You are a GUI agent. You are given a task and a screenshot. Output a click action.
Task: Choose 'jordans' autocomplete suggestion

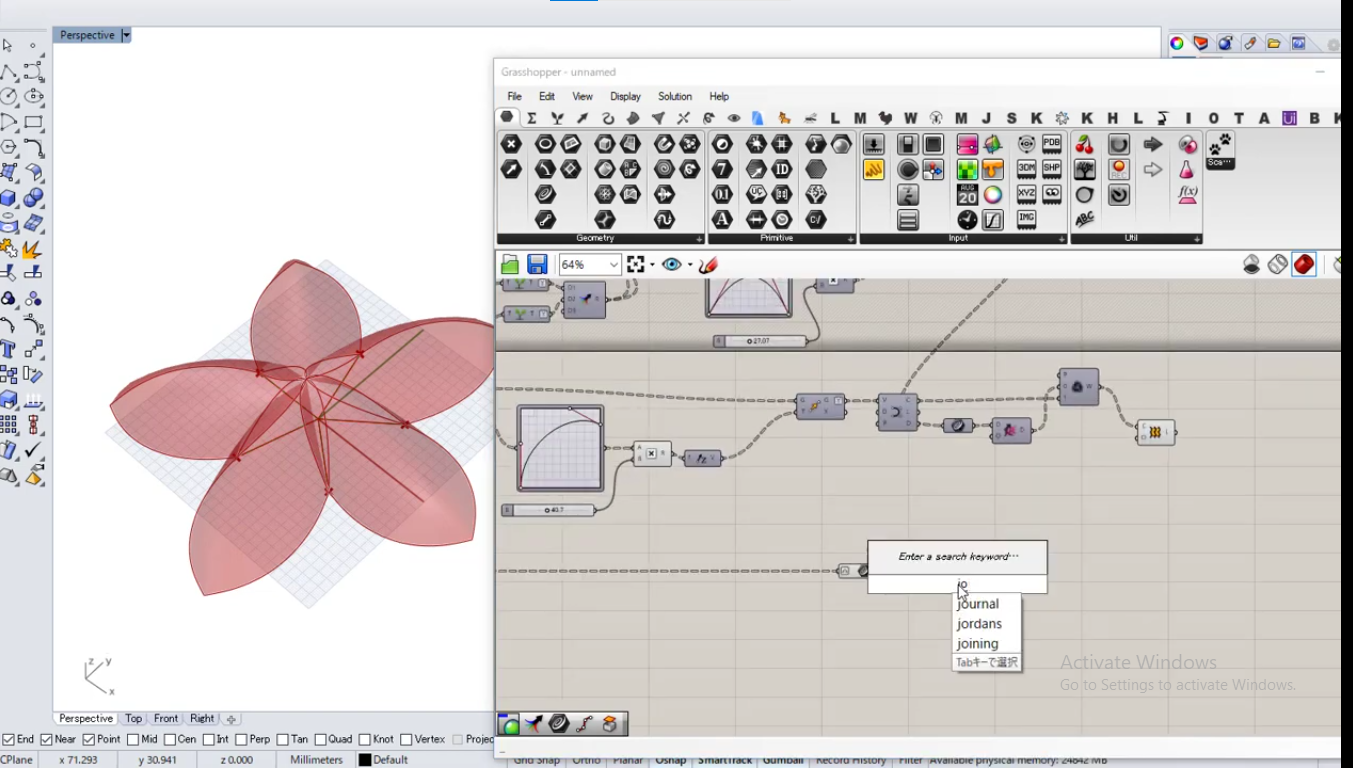(x=979, y=624)
